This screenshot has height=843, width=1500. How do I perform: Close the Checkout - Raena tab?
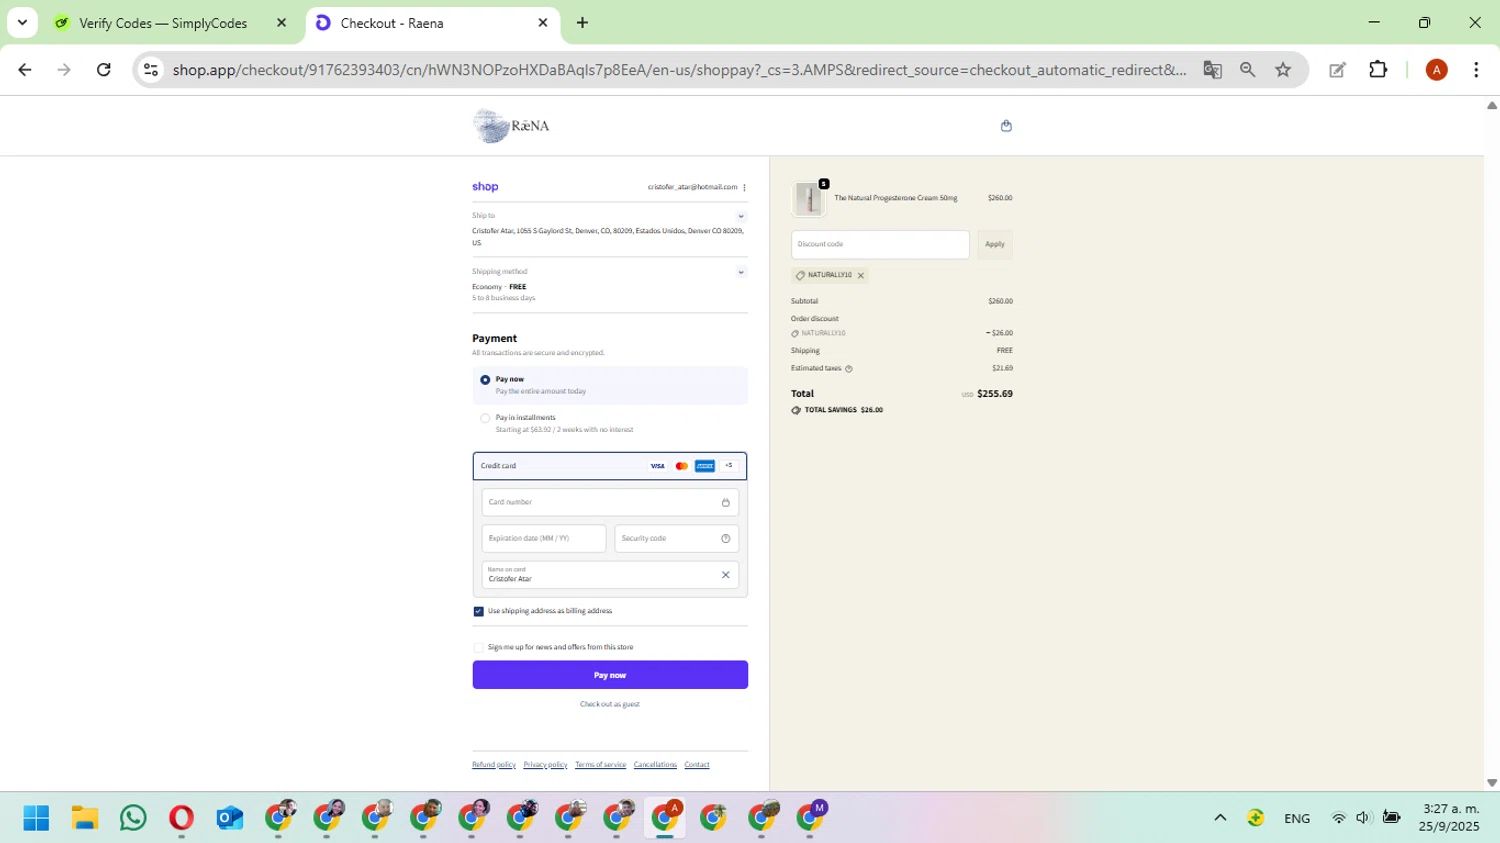pos(543,23)
